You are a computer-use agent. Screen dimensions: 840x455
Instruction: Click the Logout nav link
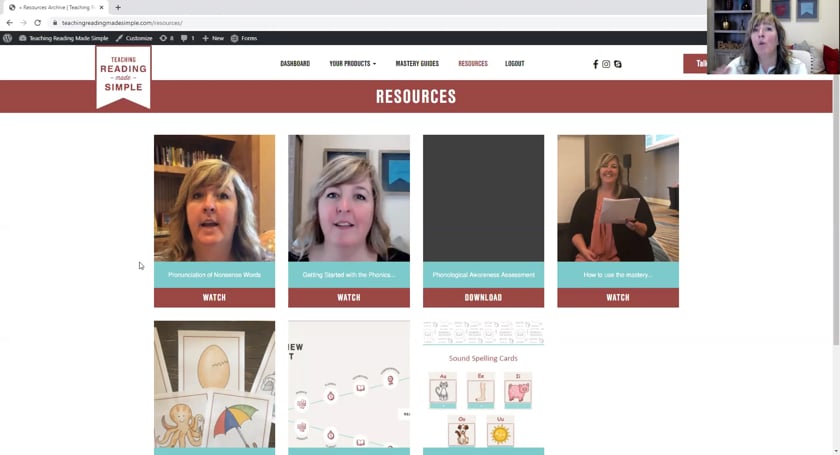point(515,63)
